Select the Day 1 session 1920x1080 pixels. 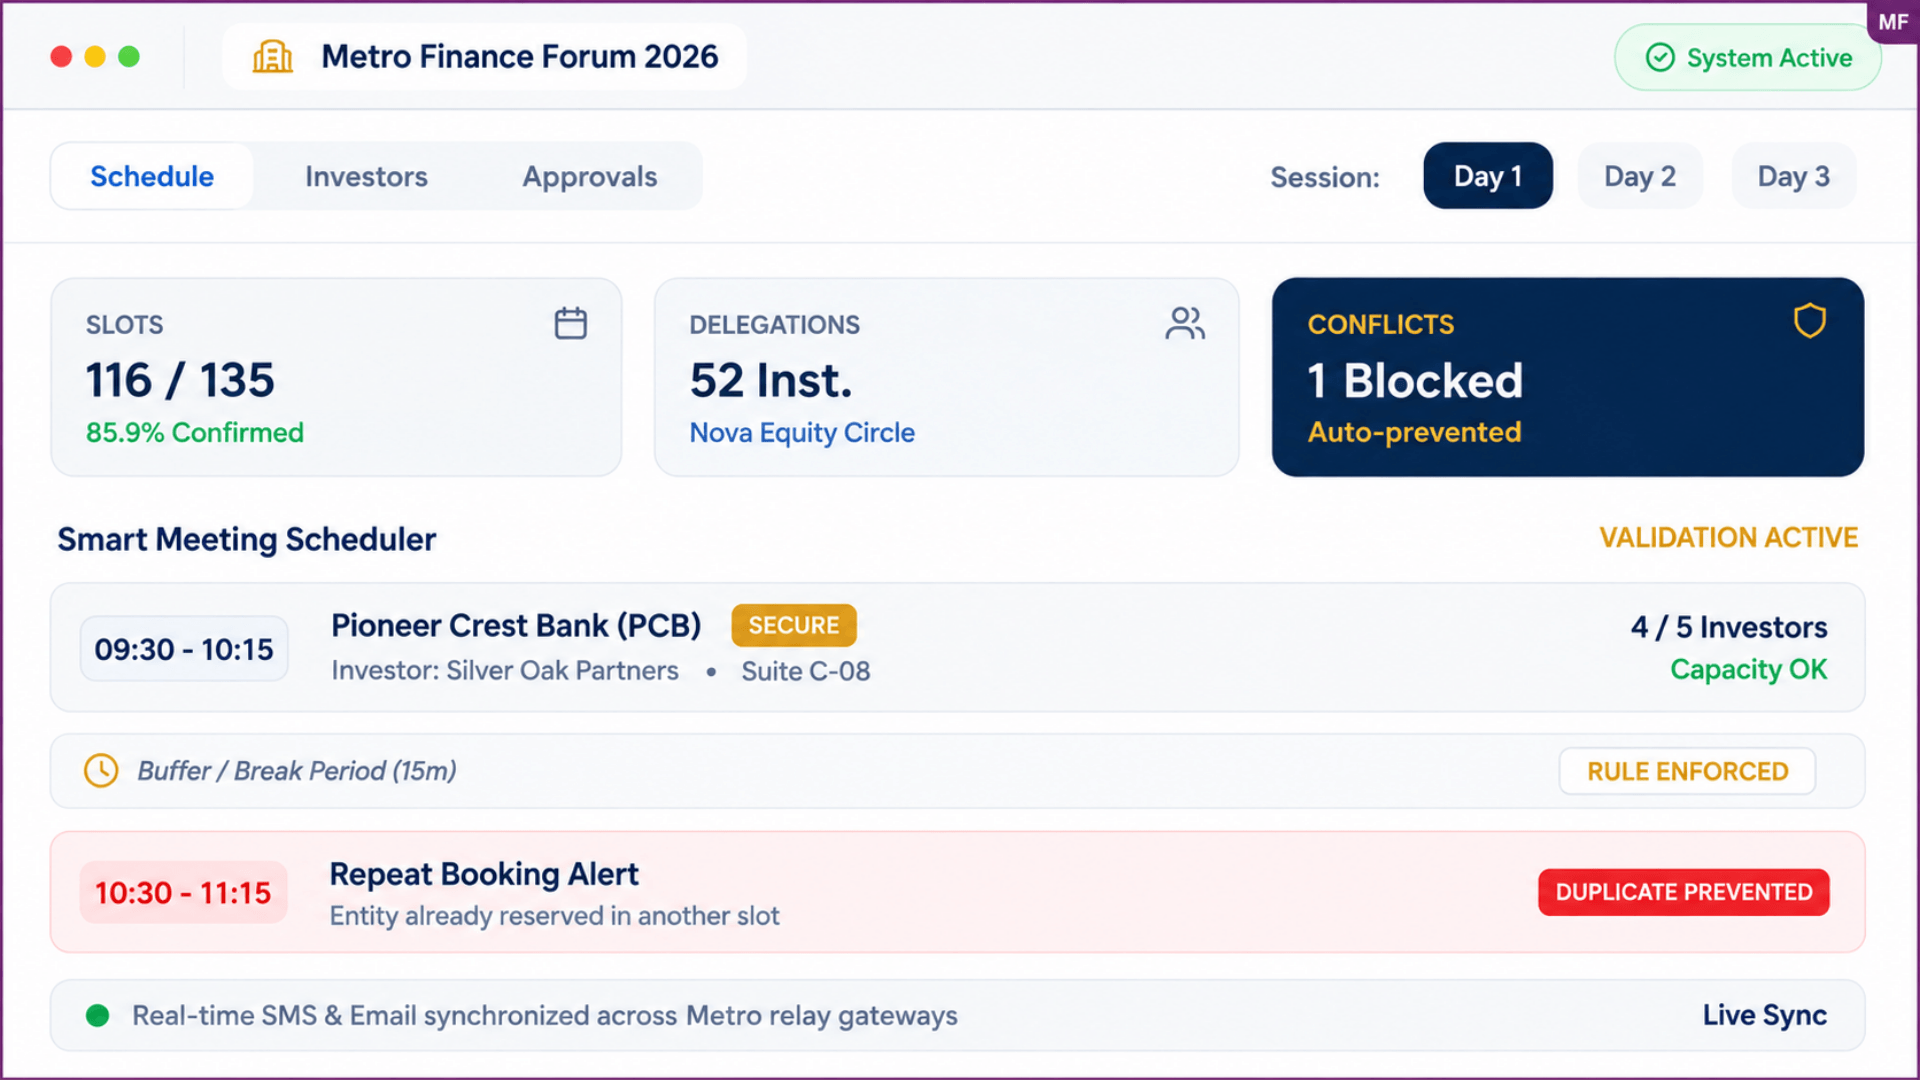(1488, 176)
